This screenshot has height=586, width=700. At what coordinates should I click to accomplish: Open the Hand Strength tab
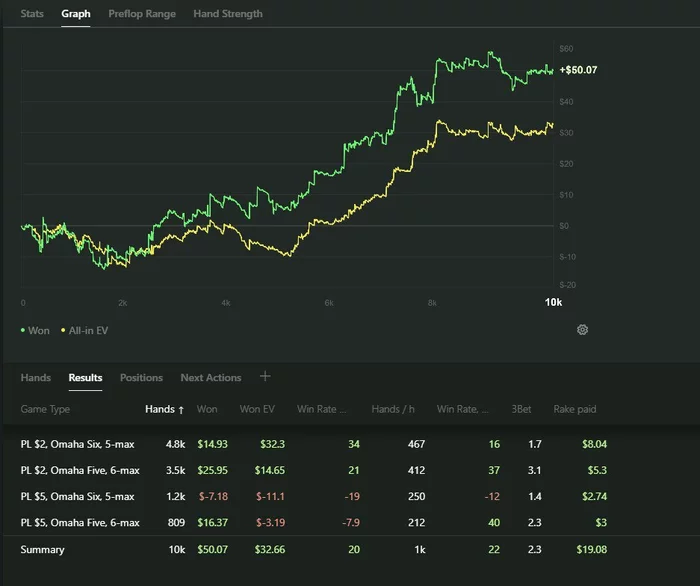coord(228,14)
